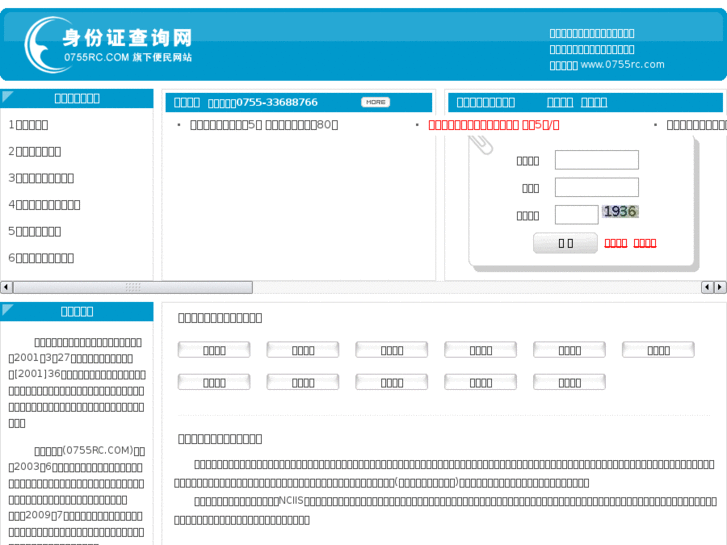Image resolution: width=727 pixels, height=545 pixels.
Task: Open the marquee notice mentioning 80
Action: 264,125
